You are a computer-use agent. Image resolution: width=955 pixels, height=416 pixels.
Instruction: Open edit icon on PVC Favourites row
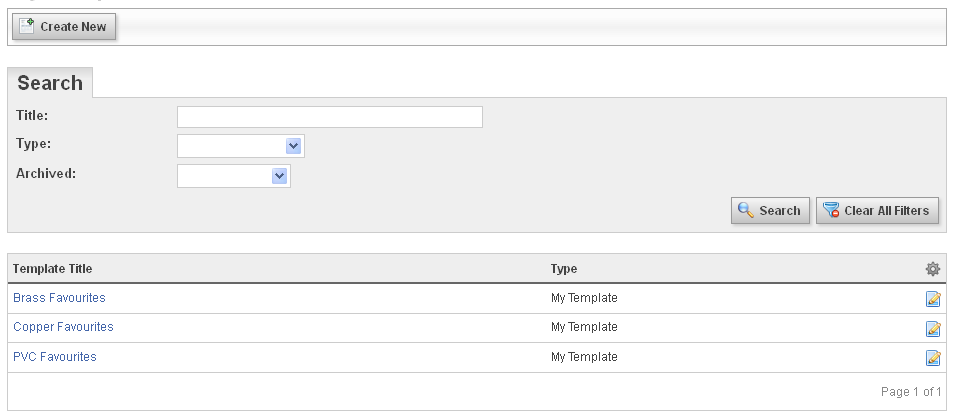pos(932,358)
